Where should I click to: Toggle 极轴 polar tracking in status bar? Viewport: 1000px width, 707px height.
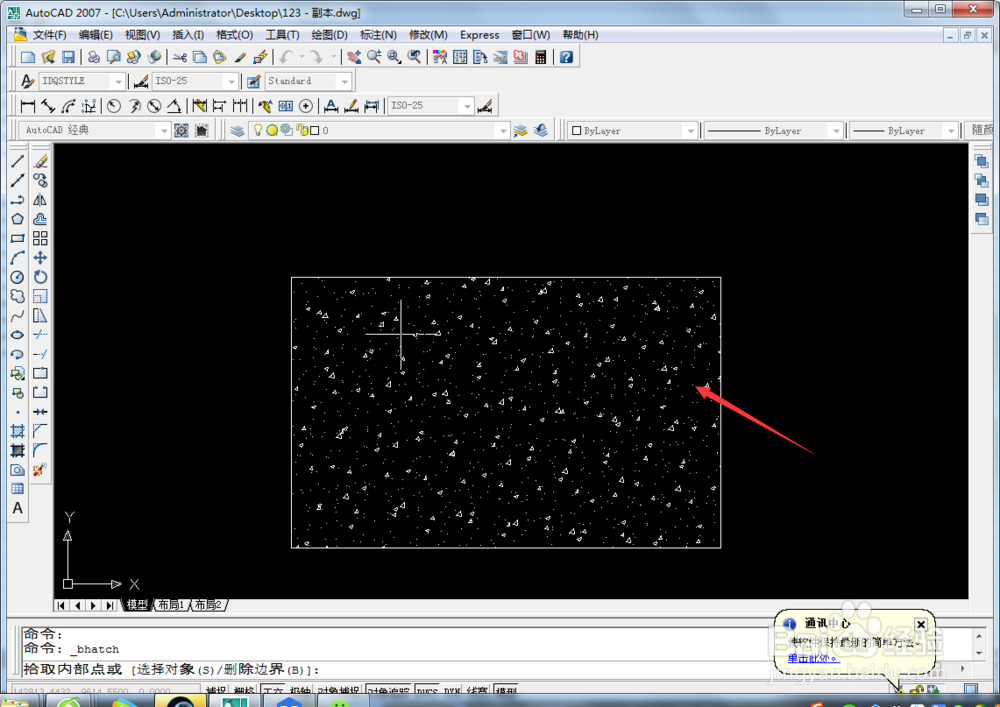(x=300, y=691)
